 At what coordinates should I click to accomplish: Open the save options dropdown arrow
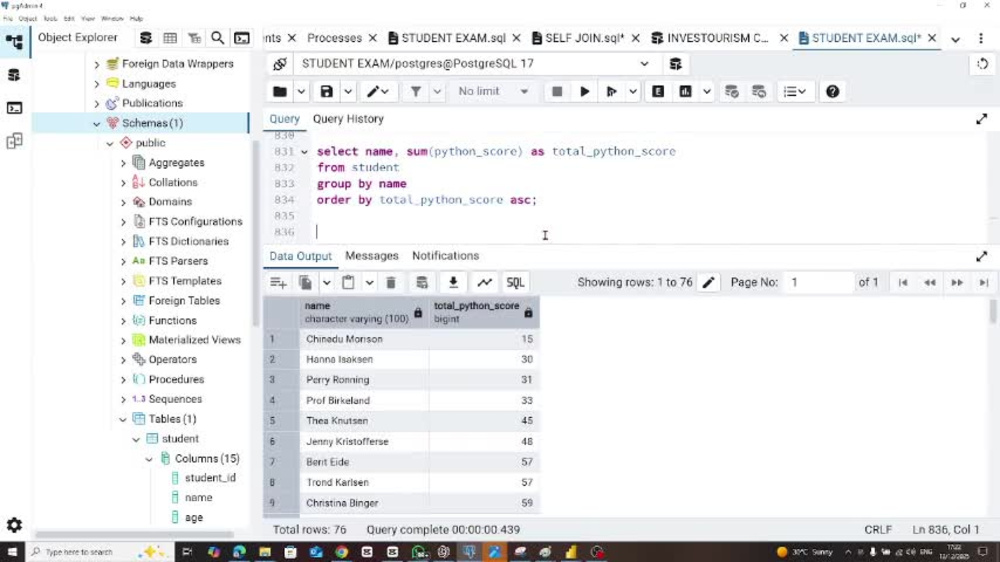tap(348, 92)
